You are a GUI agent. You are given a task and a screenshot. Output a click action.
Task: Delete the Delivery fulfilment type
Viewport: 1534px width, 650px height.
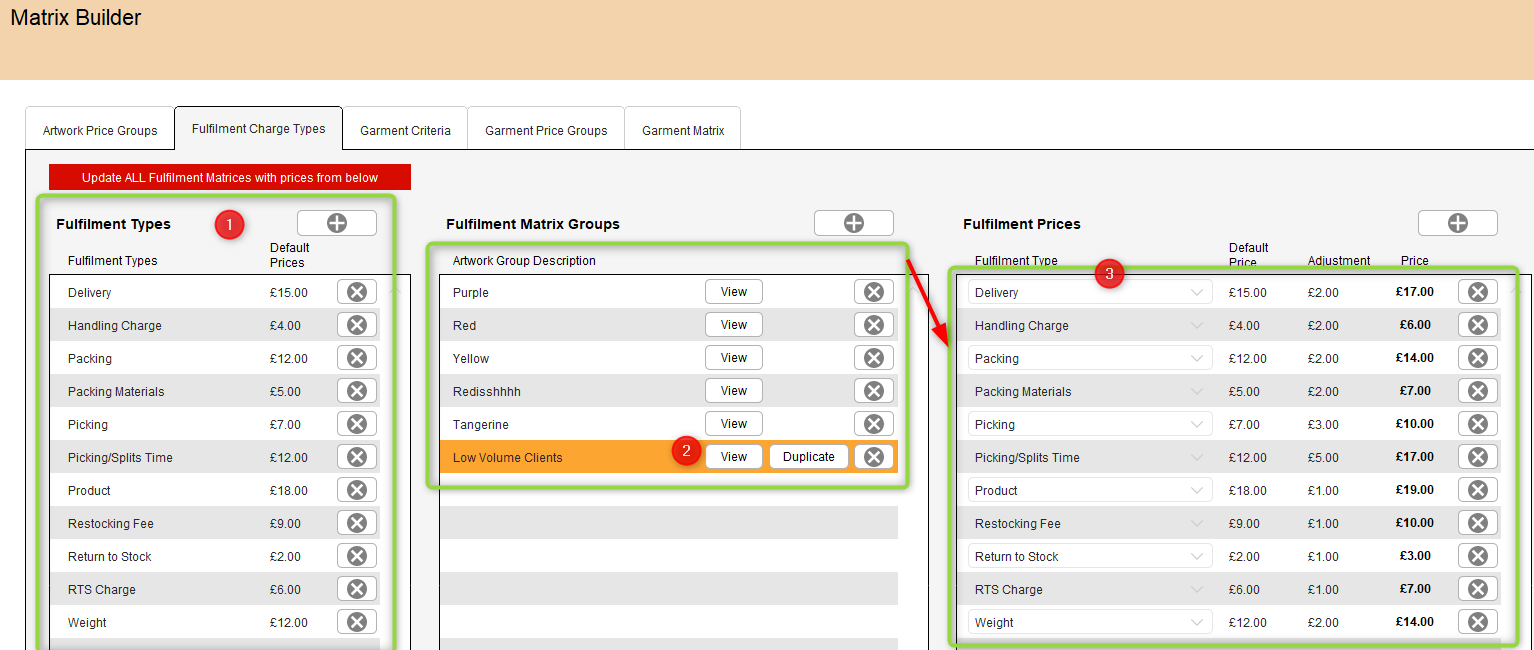[357, 292]
